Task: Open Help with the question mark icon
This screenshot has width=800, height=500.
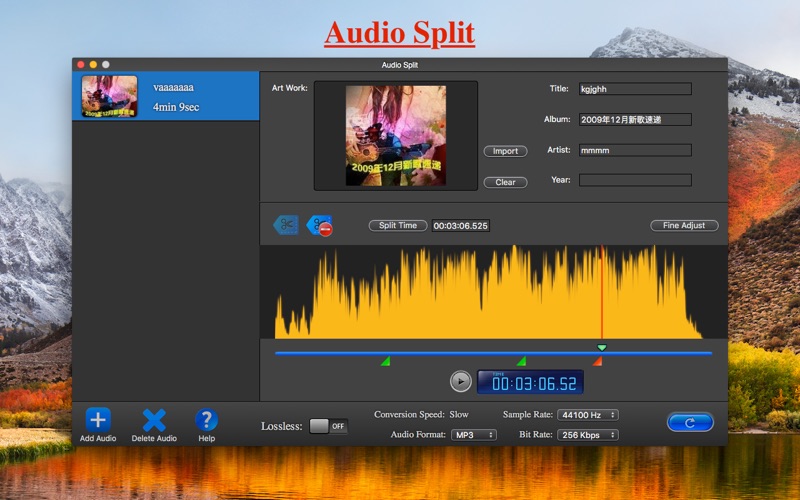Action: pos(206,420)
